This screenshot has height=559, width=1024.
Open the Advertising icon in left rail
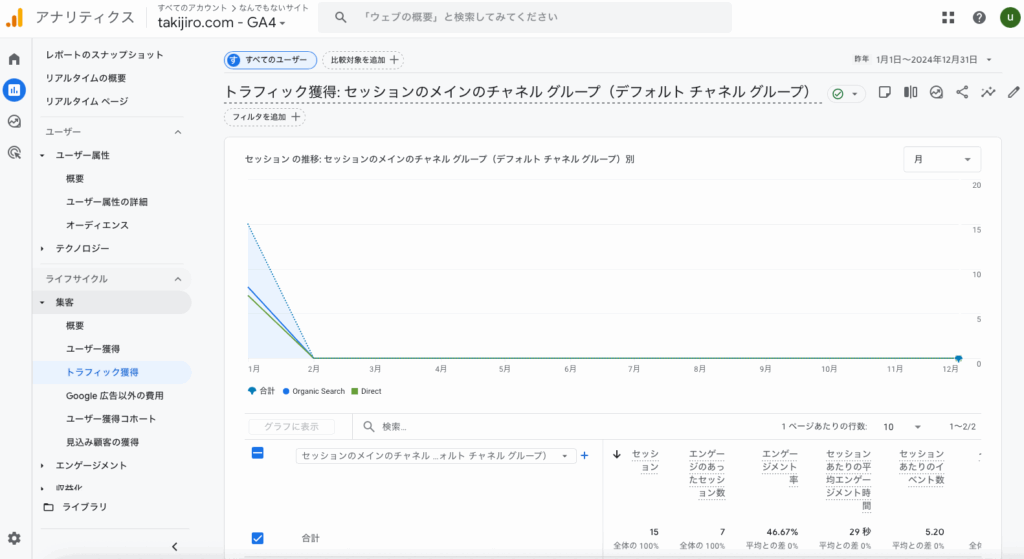14,153
